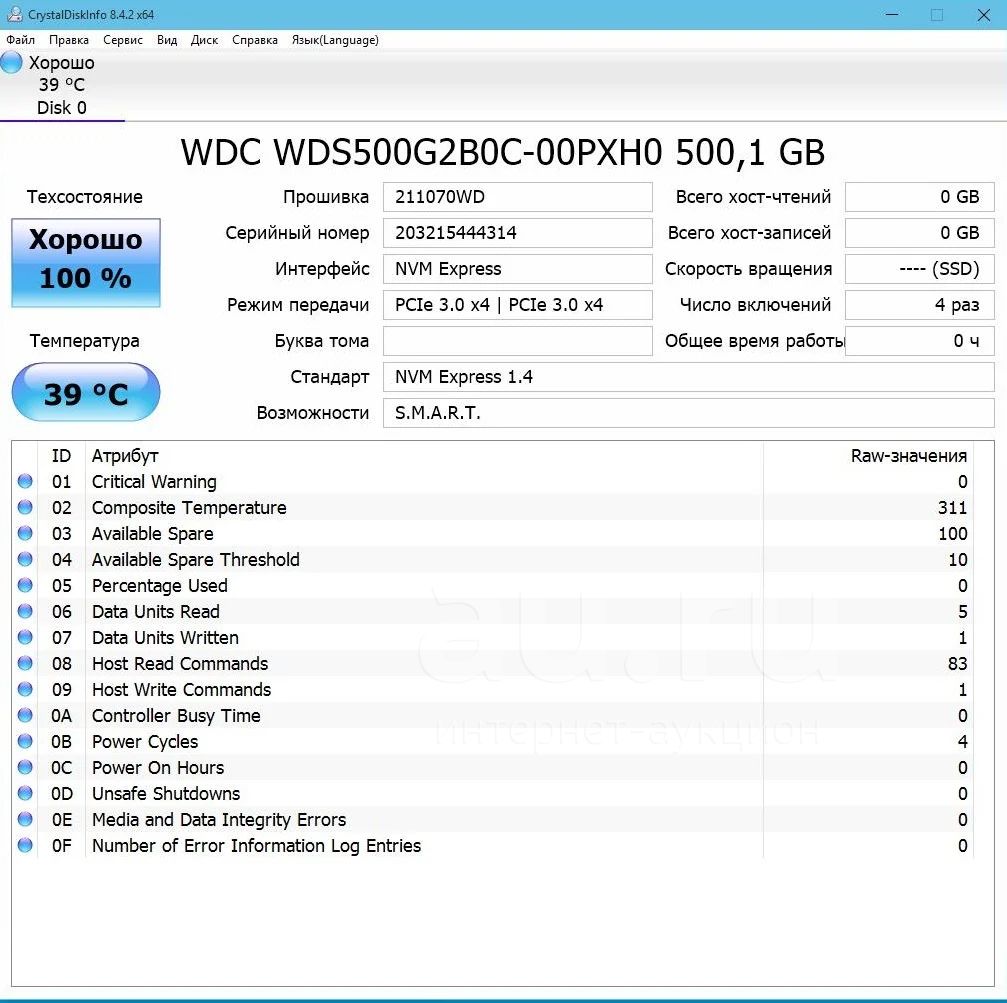The image size is (1007, 1003).
Task: Select the Data Units Read attribute name
Action: pos(156,612)
